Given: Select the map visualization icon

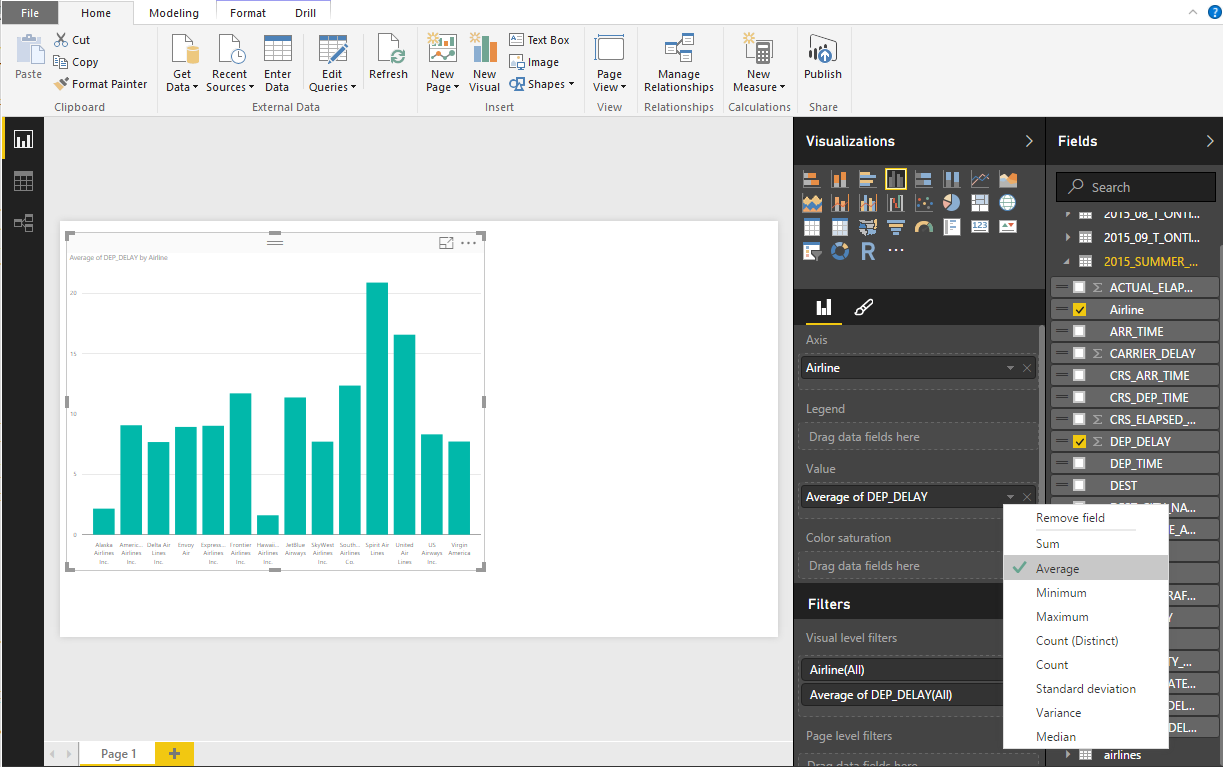Looking at the screenshot, I should pos(1008,202).
